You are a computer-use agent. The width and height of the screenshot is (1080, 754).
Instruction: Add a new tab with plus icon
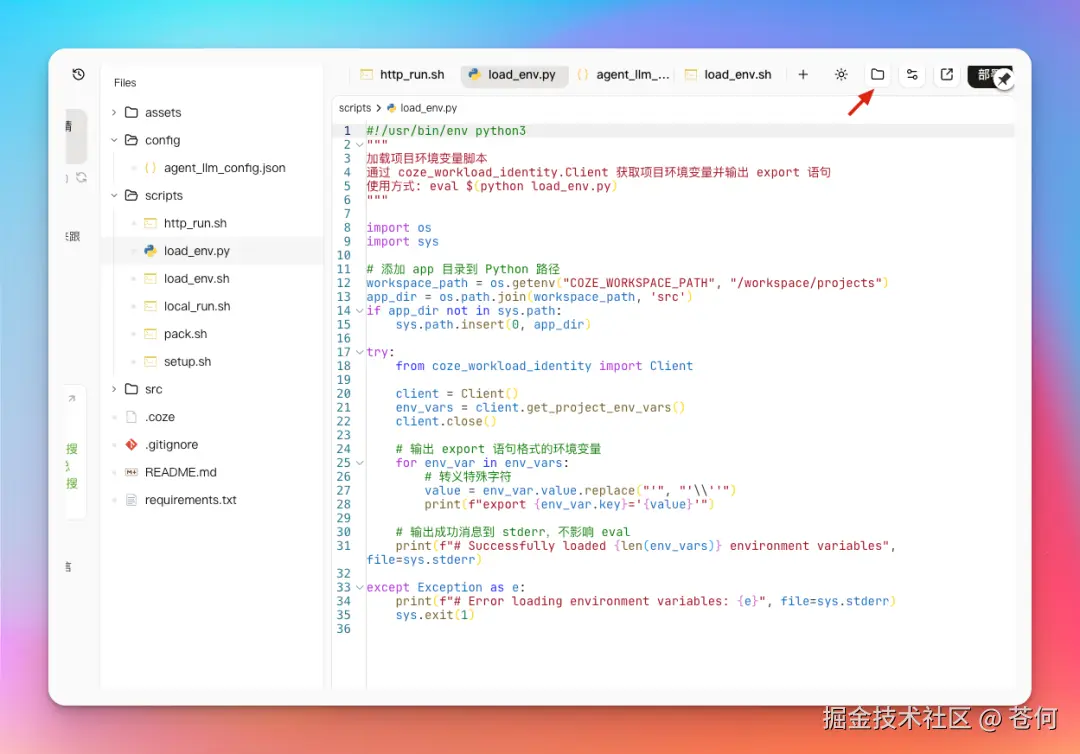[x=803, y=74]
